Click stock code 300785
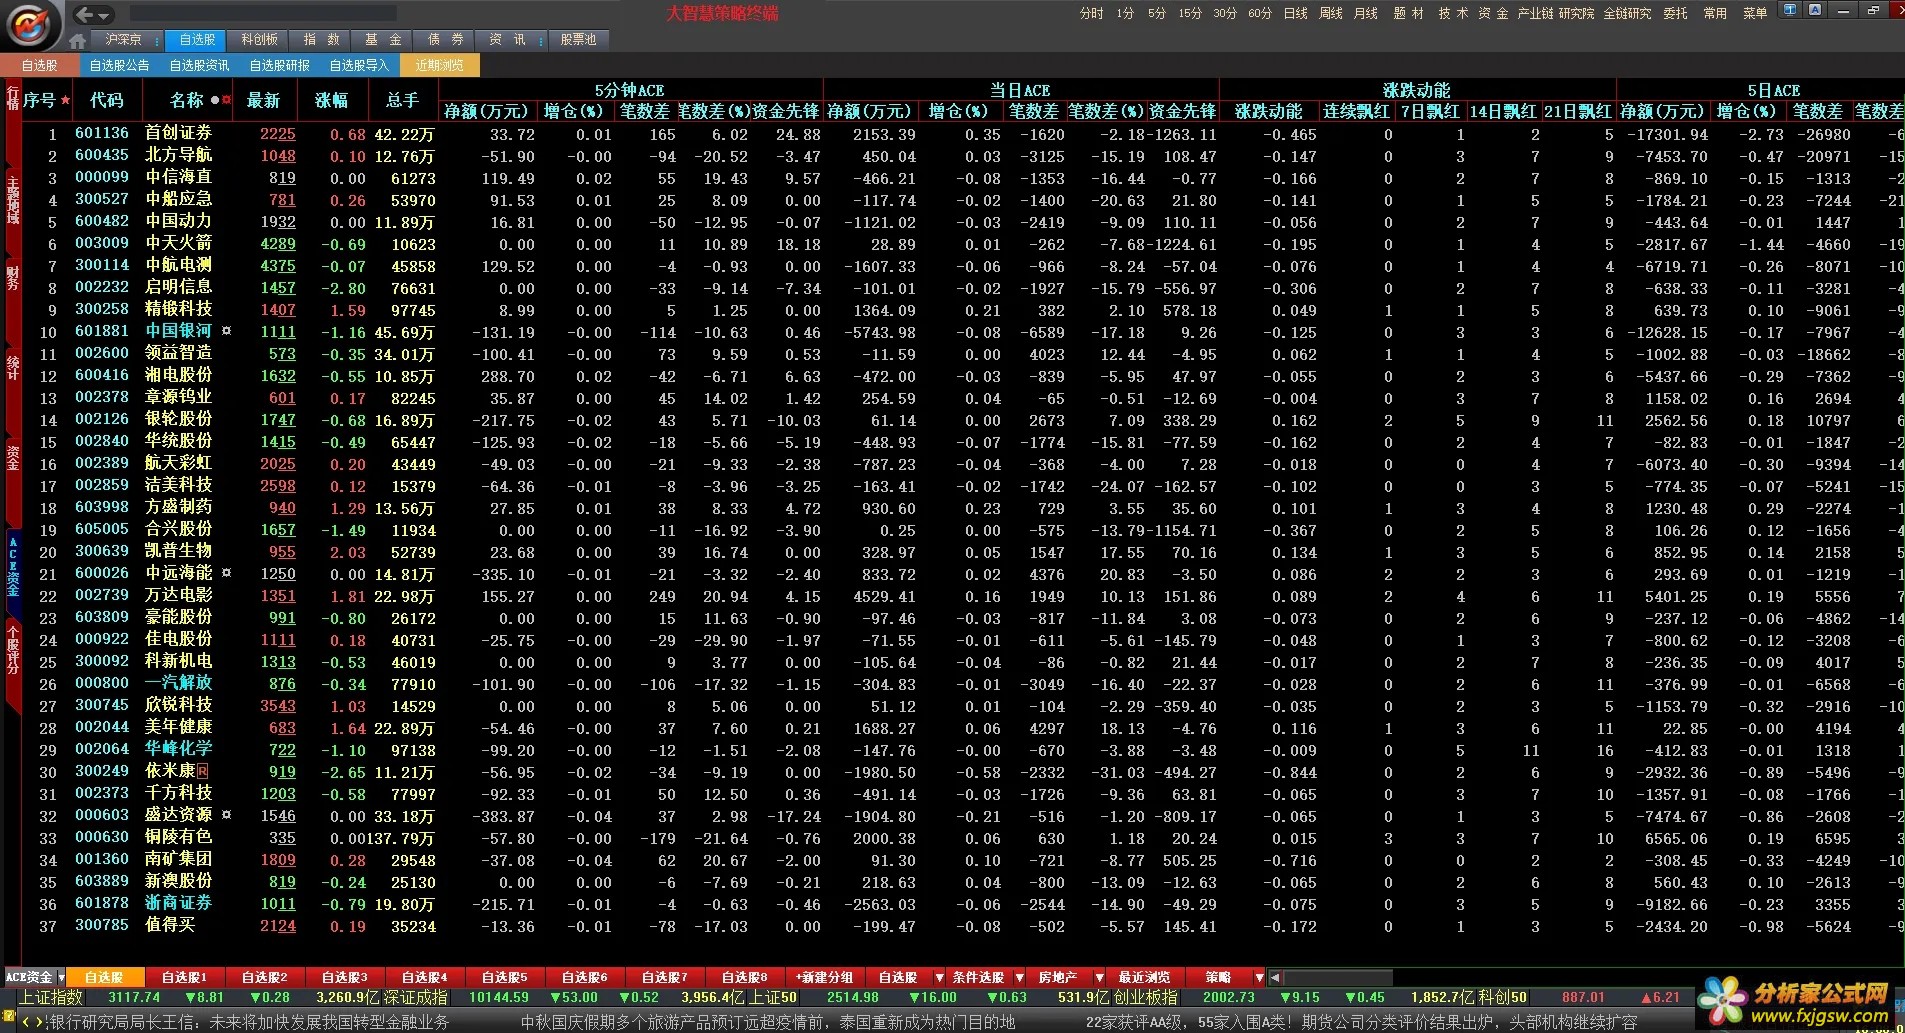This screenshot has height=1033, width=1905. [x=101, y=925]
